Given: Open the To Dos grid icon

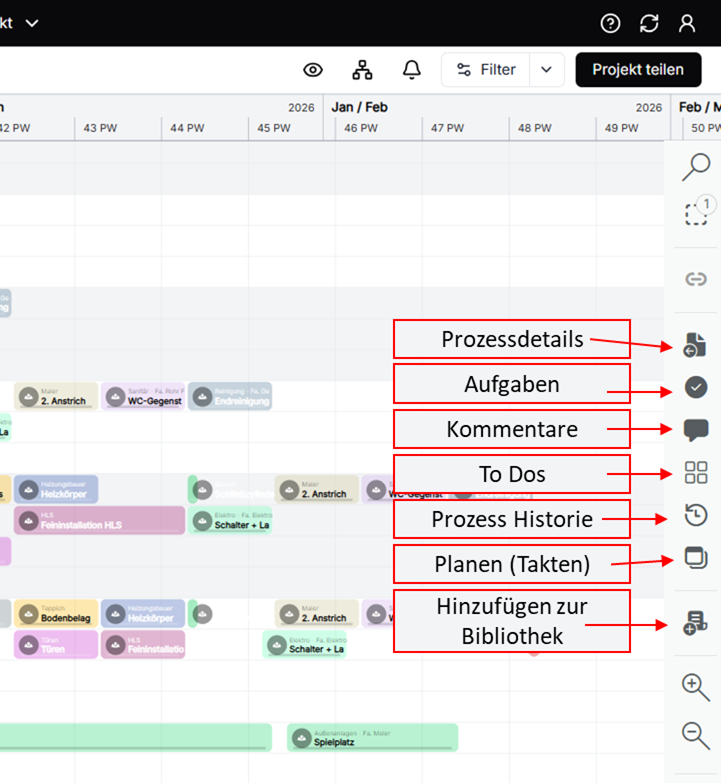Looking at the screenshot, I should 696,472.
